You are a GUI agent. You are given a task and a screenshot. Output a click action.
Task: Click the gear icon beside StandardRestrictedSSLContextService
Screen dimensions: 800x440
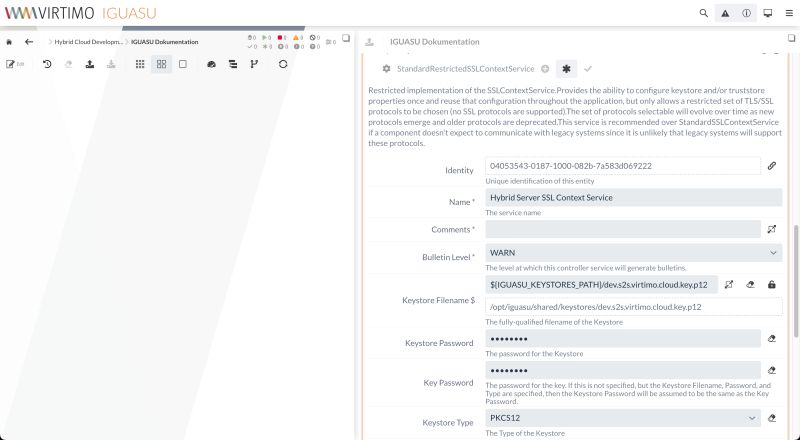(386, 68)
